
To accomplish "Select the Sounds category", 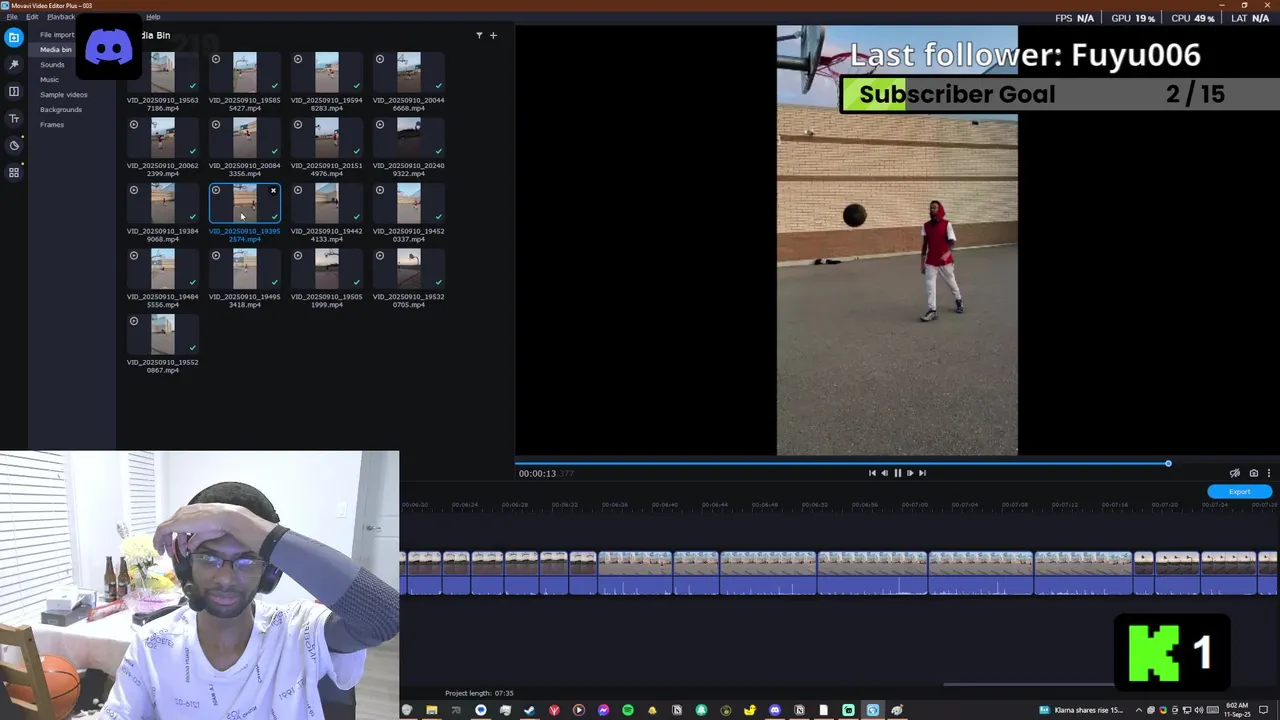I will click(x=52, y=64).
